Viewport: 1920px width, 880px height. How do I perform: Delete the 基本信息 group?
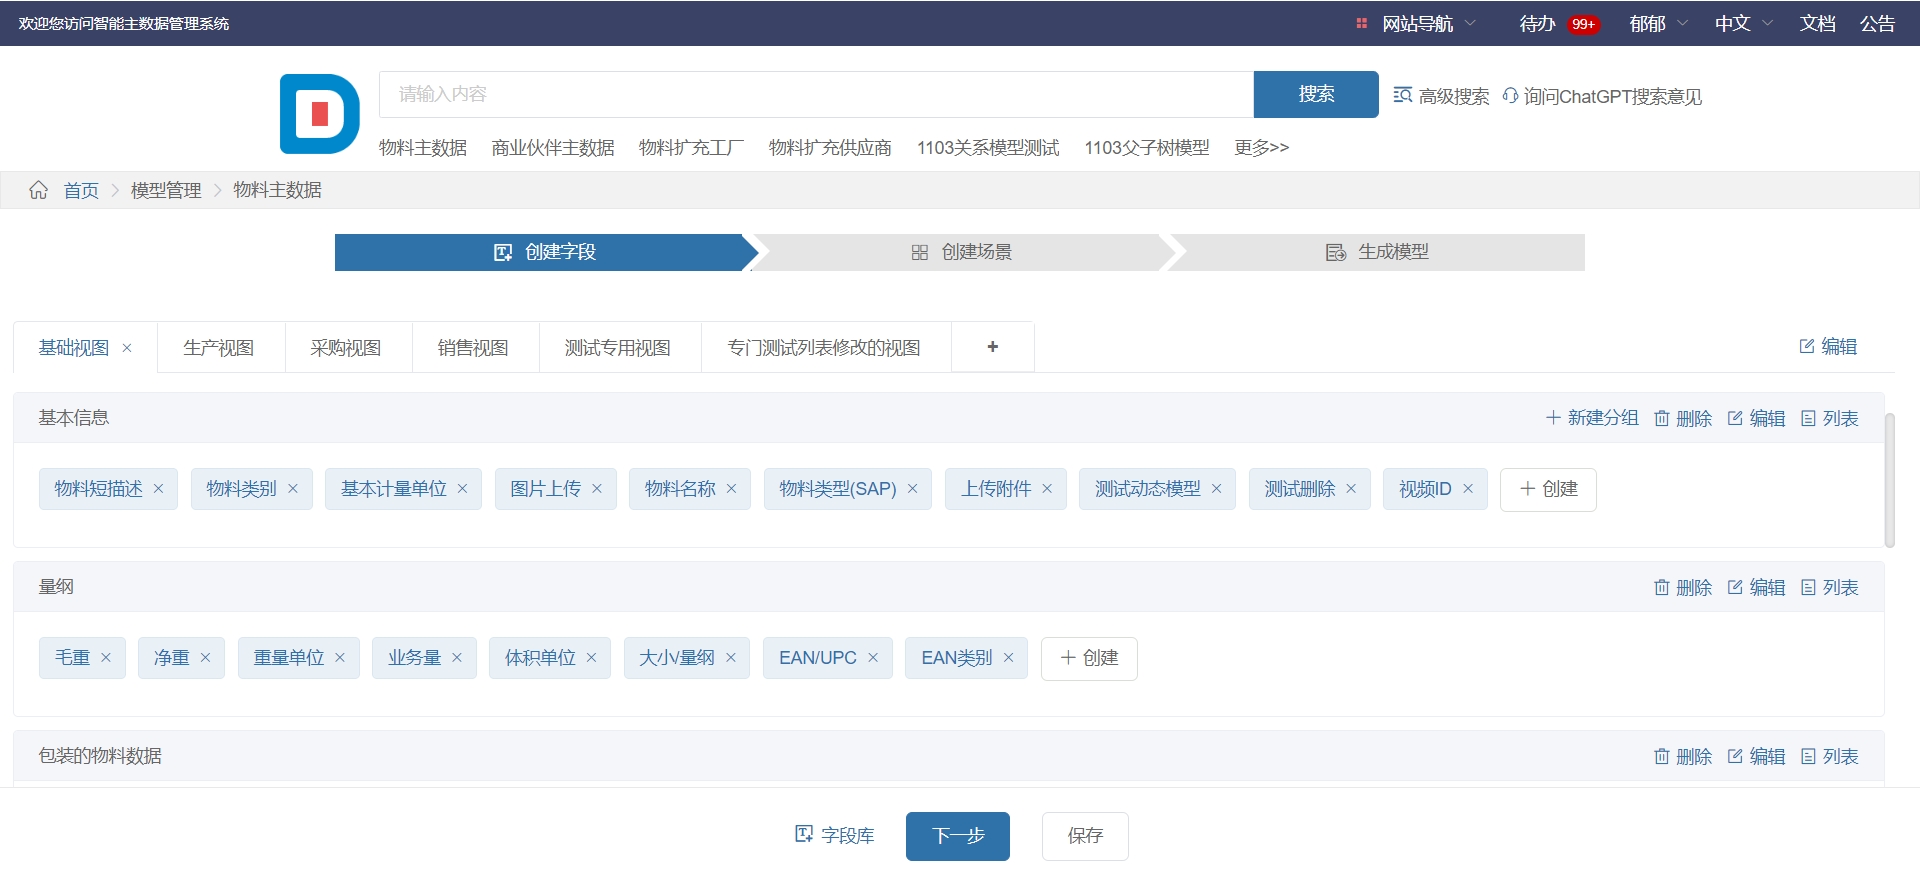pos(1683,418)
